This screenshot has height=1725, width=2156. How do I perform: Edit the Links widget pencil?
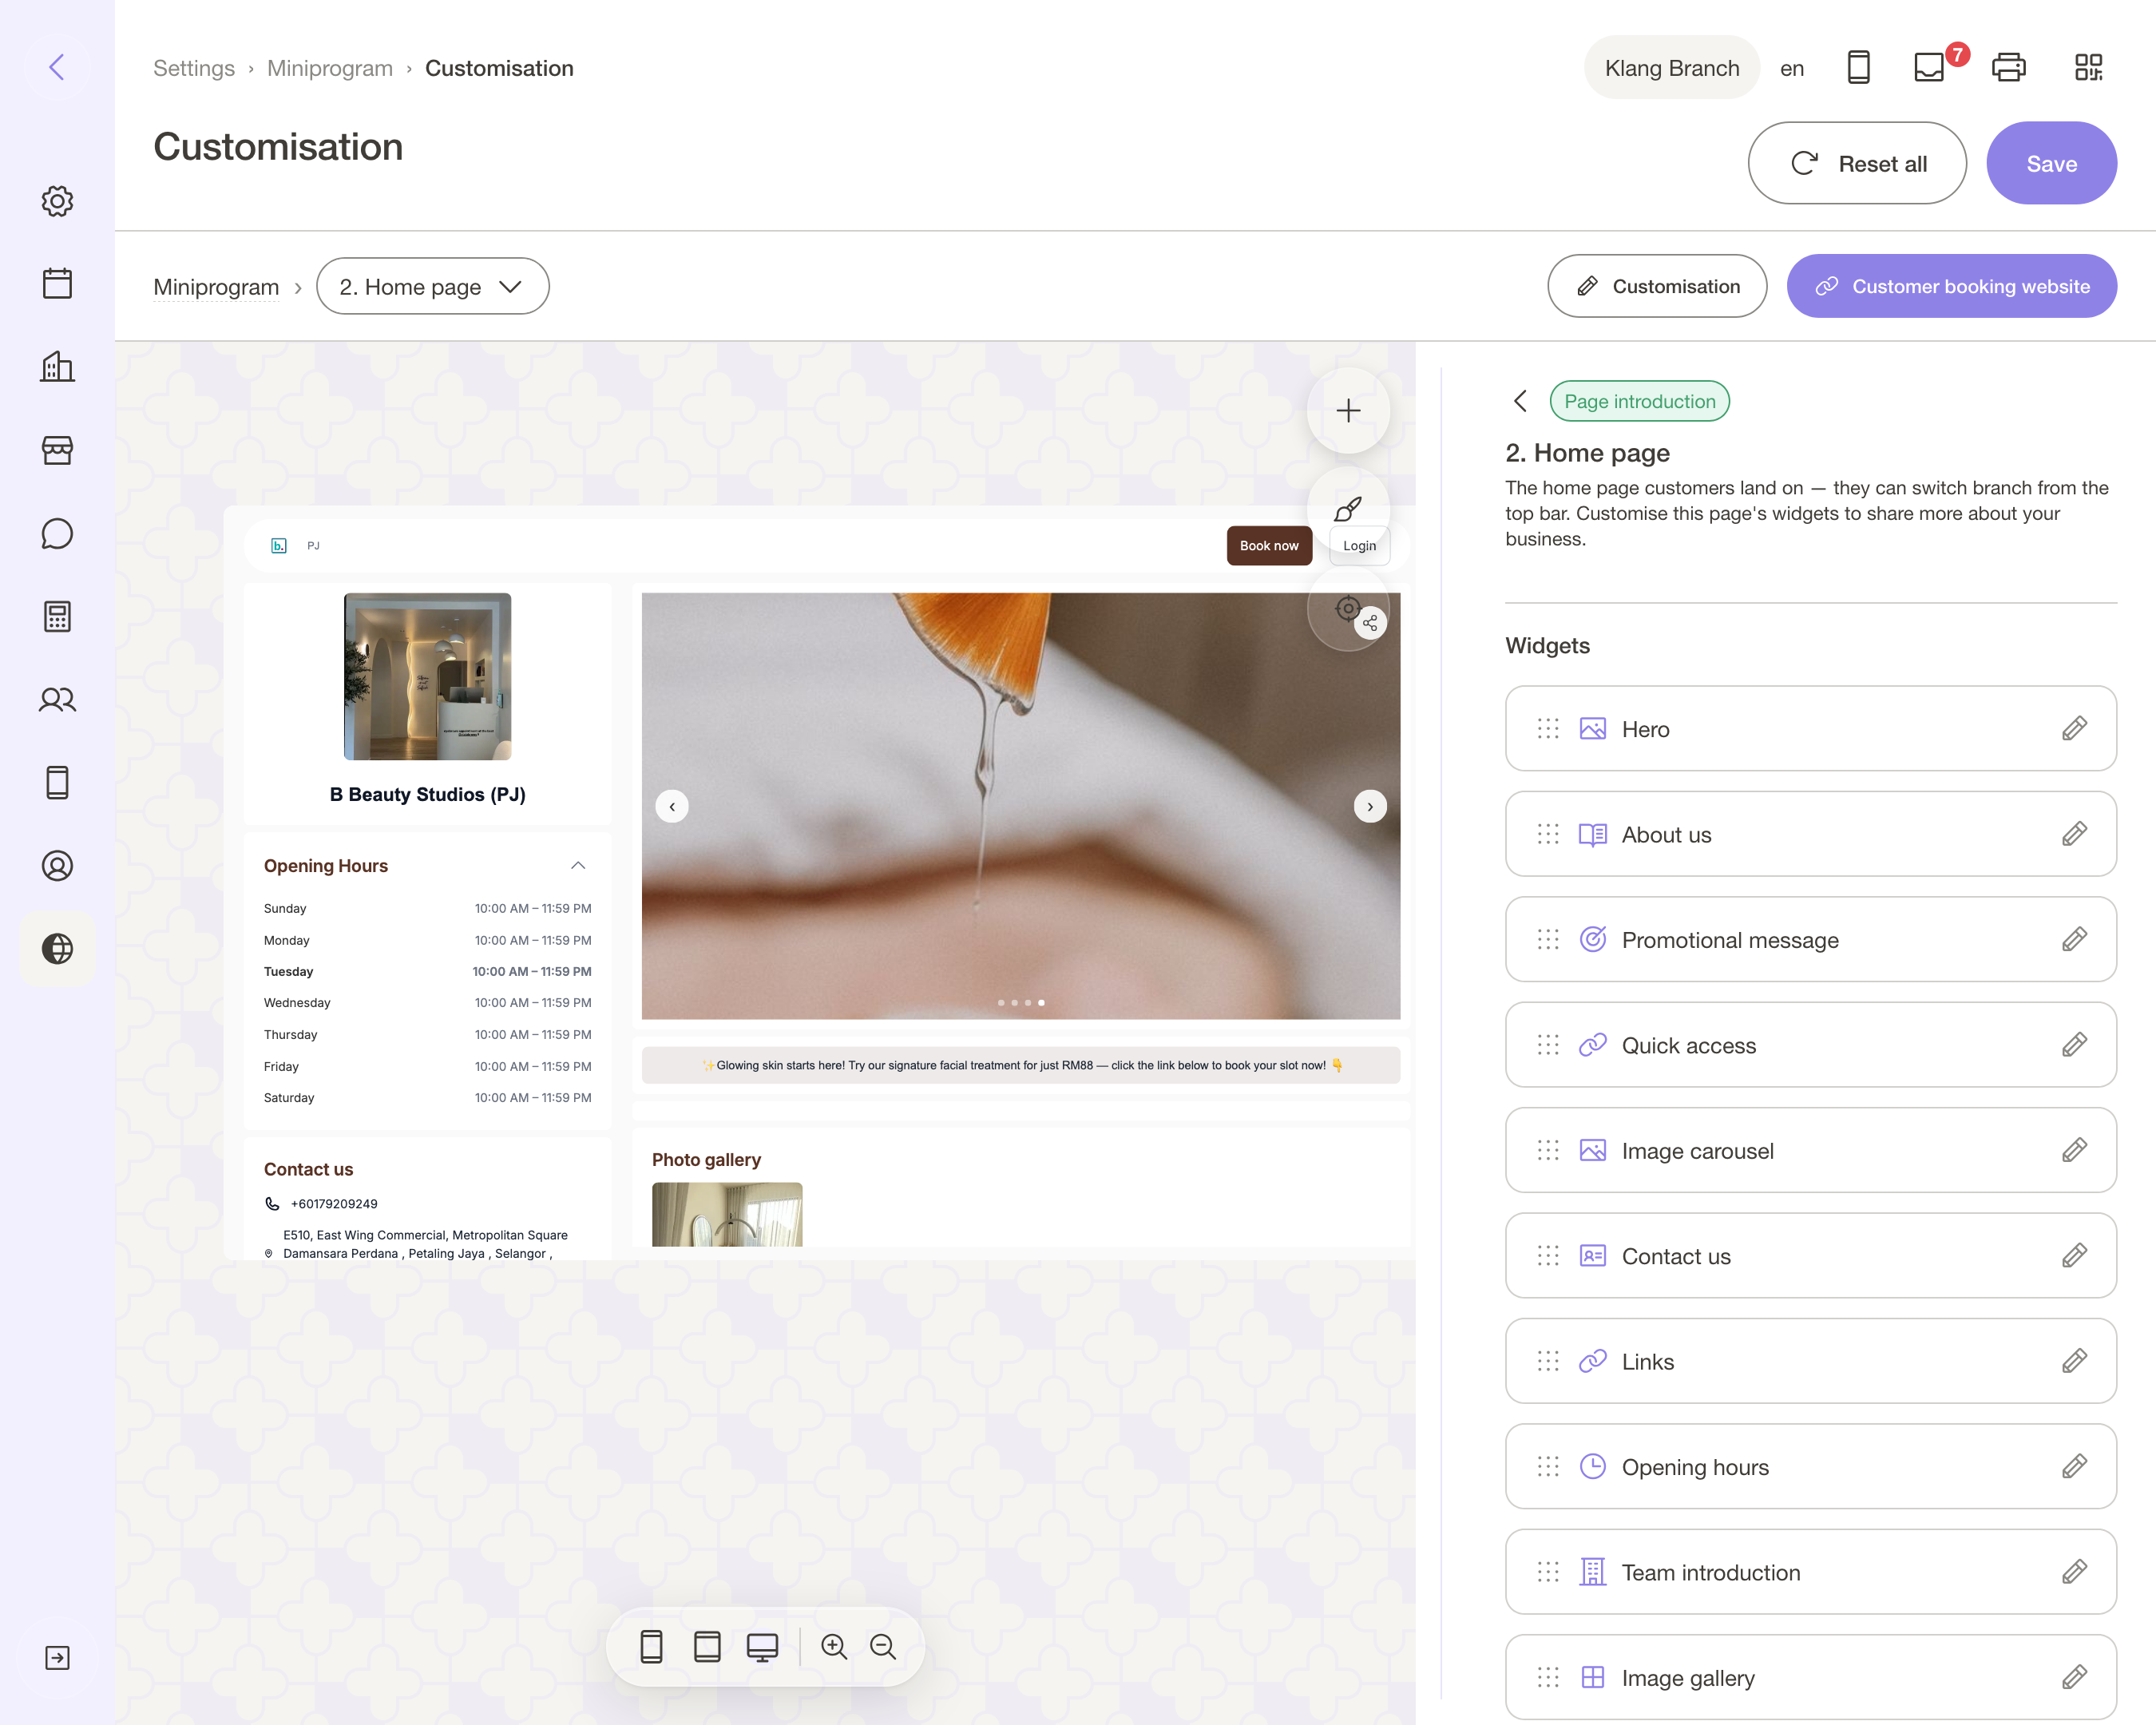pyautogui.click(x=2074, y=1361)
